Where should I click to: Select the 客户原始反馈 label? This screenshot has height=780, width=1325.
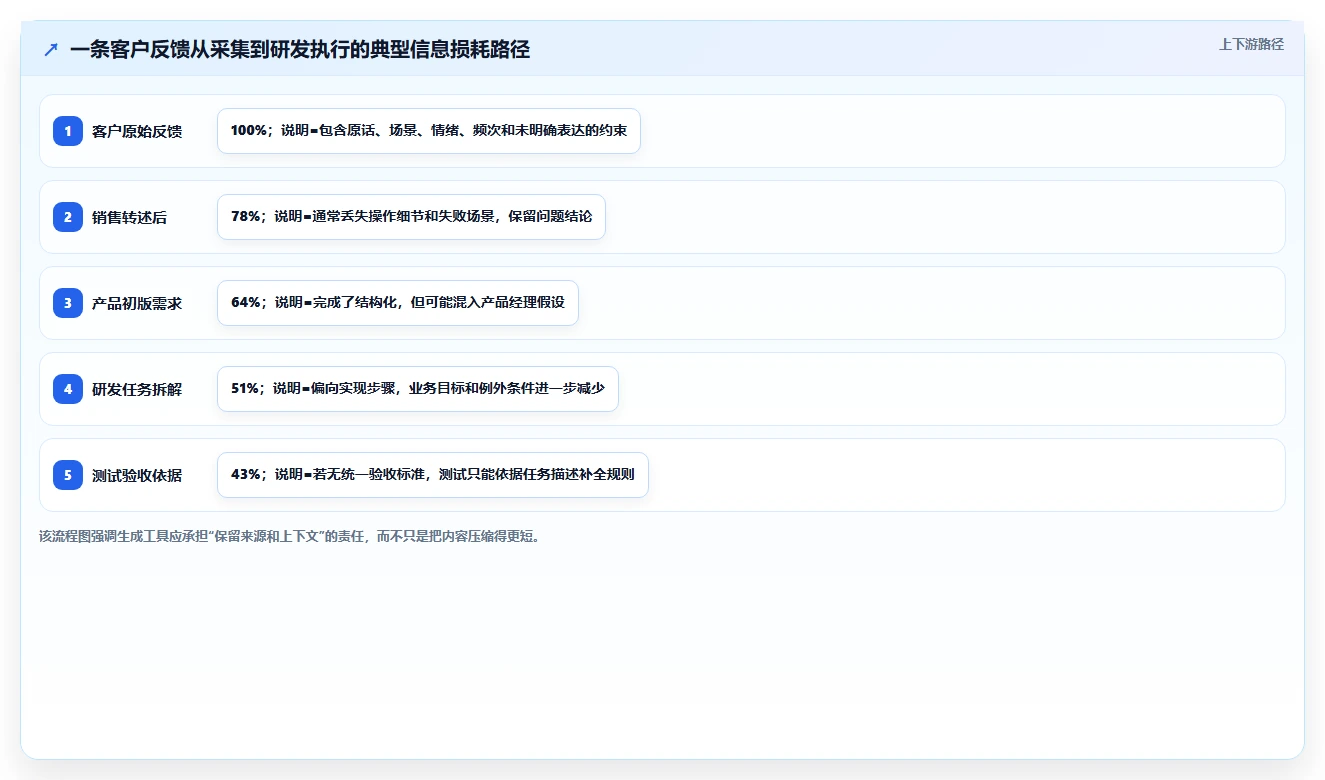pyautogui.click(x=137, y=131)
